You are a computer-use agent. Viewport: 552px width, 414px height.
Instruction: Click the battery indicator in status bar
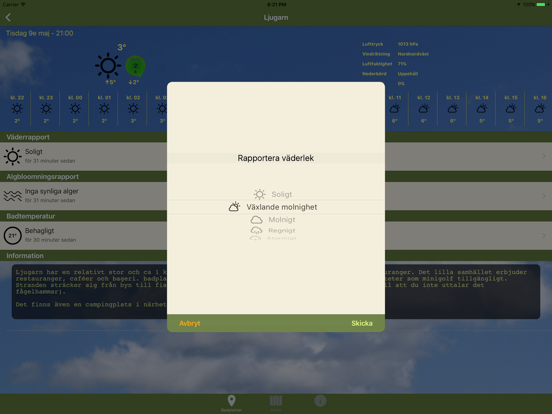coord(541,4)
